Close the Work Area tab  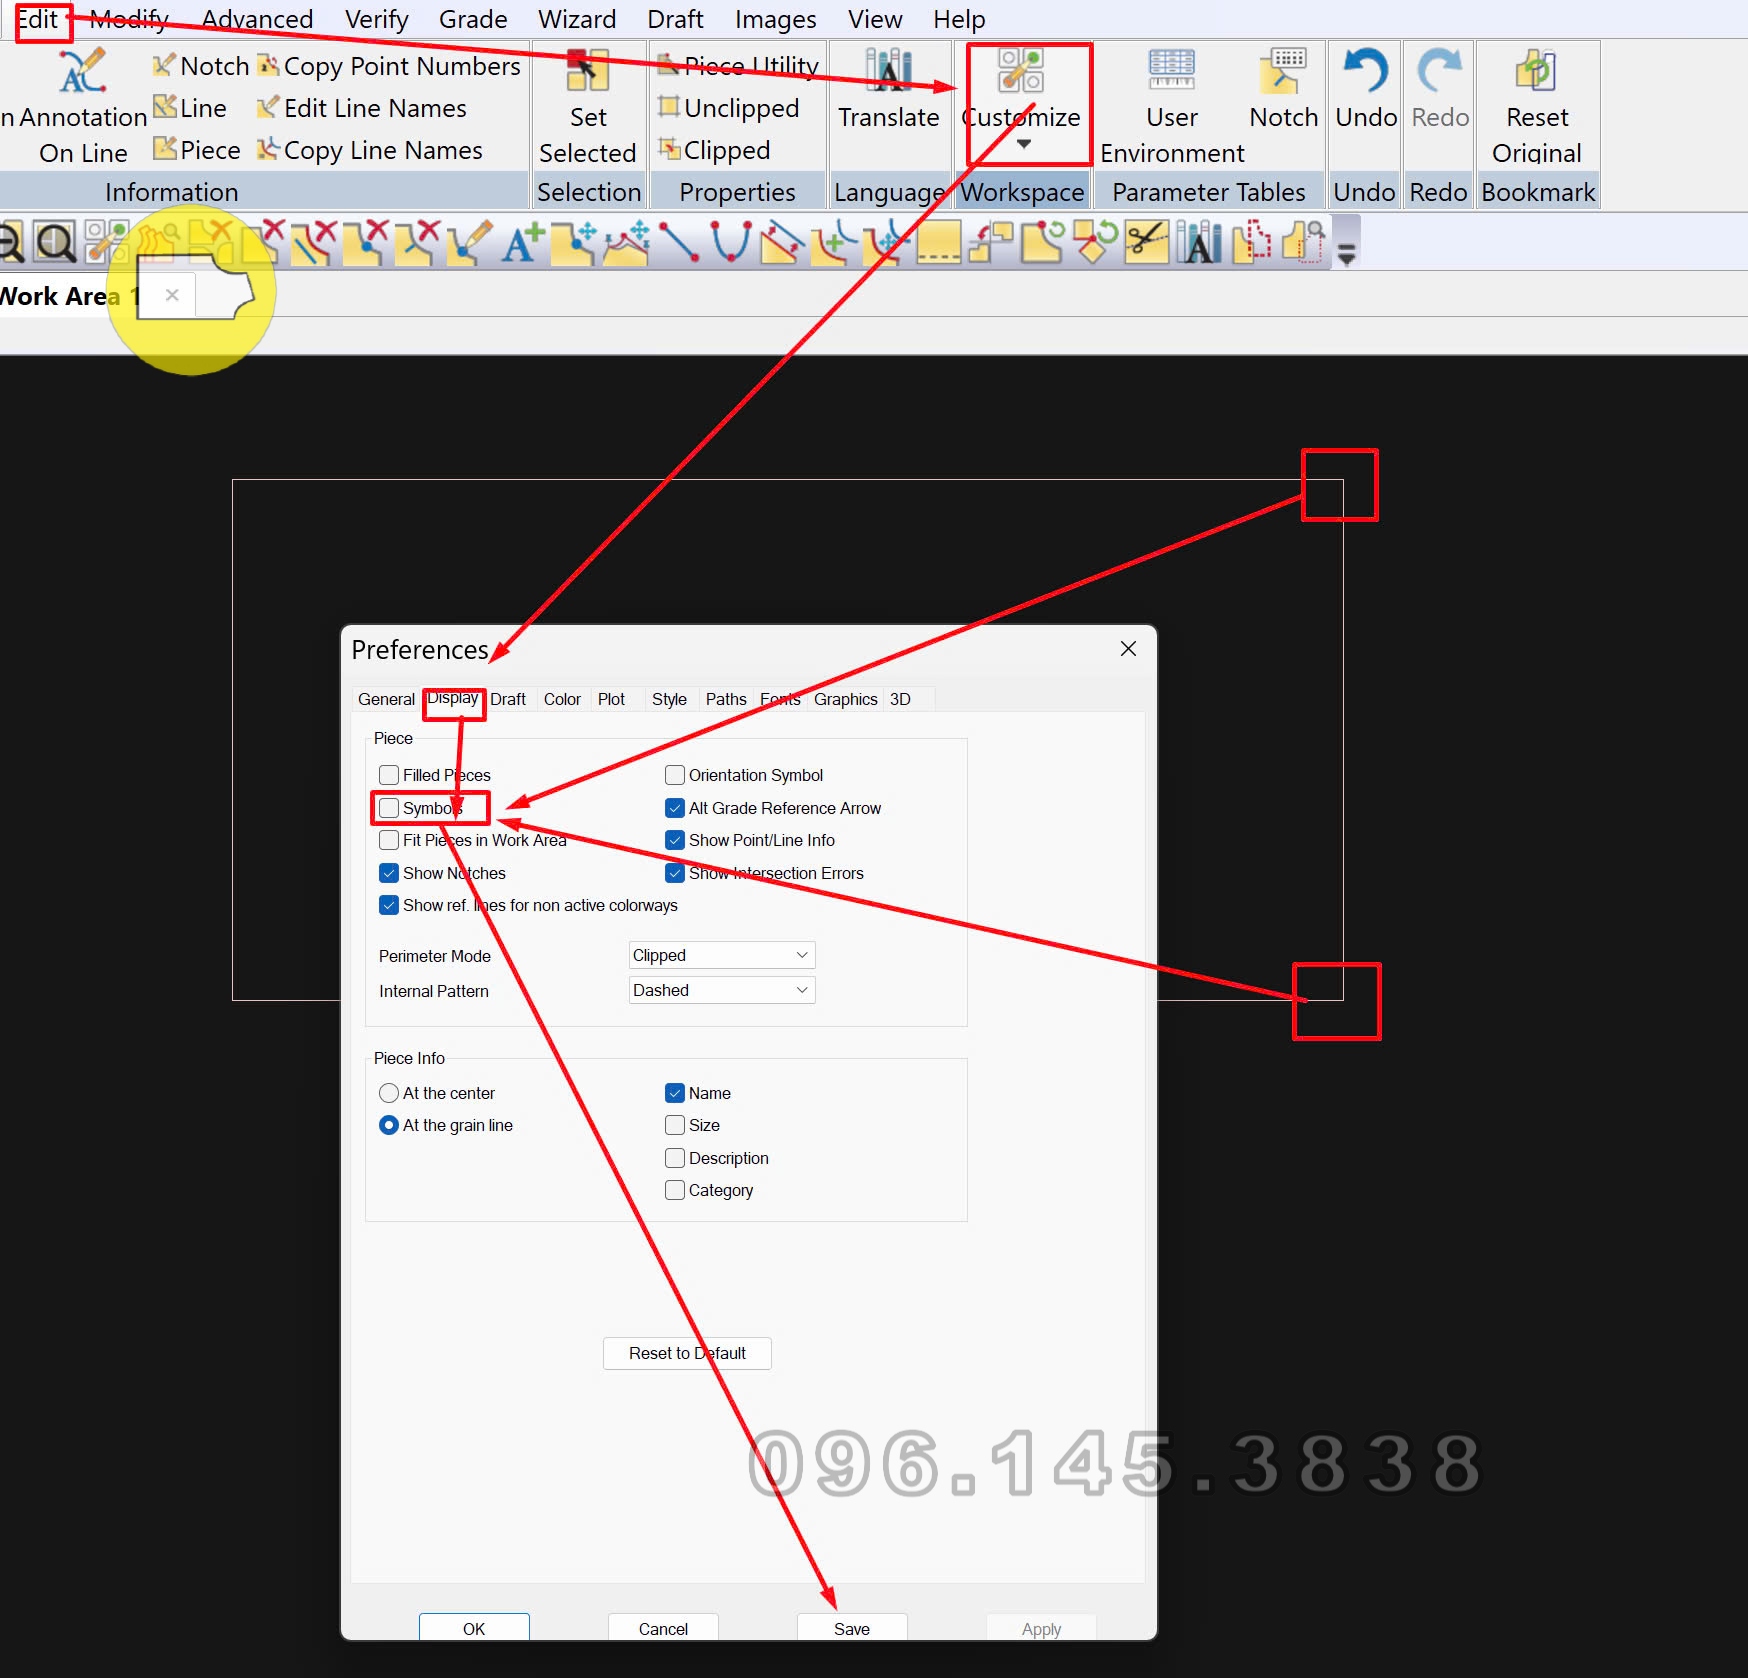coord(172,295)
